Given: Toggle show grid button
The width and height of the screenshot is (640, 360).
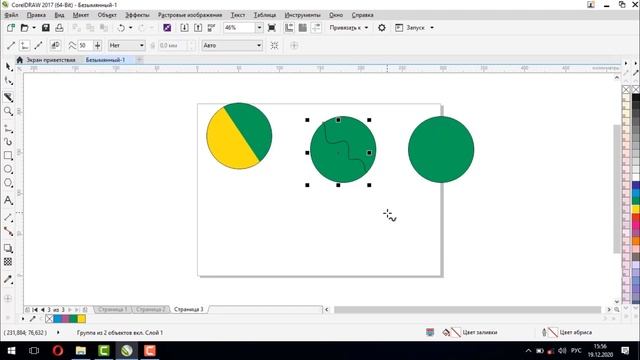Looking at the screenshot, I should click(302, 28).
